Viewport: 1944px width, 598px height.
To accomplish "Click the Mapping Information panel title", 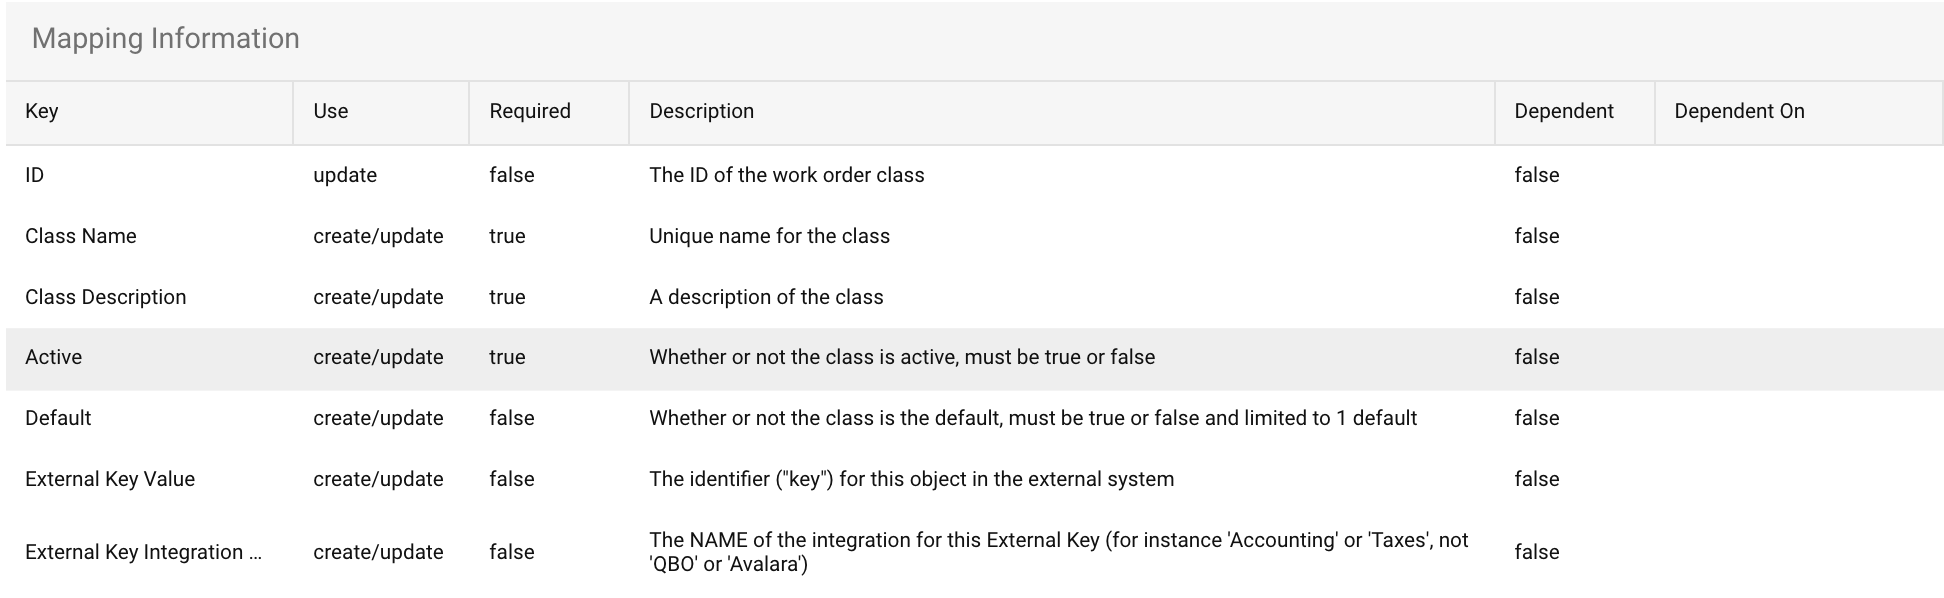I will [166, 39].
